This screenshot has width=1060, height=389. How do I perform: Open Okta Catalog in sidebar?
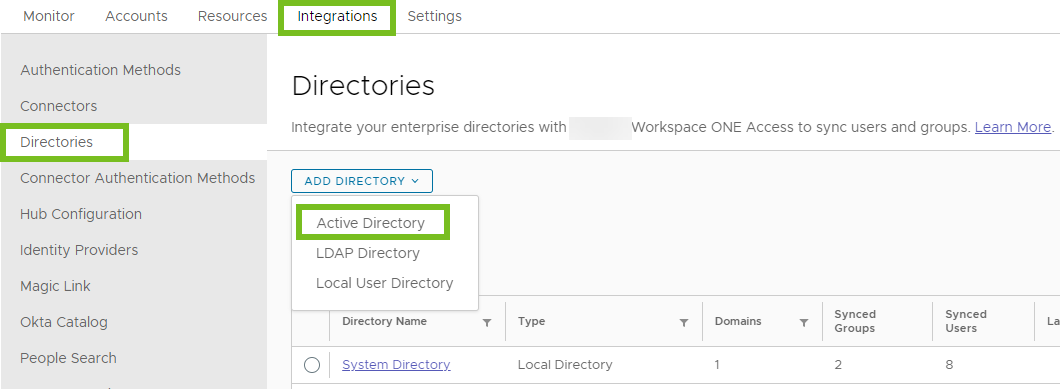(x=64, y=322)
